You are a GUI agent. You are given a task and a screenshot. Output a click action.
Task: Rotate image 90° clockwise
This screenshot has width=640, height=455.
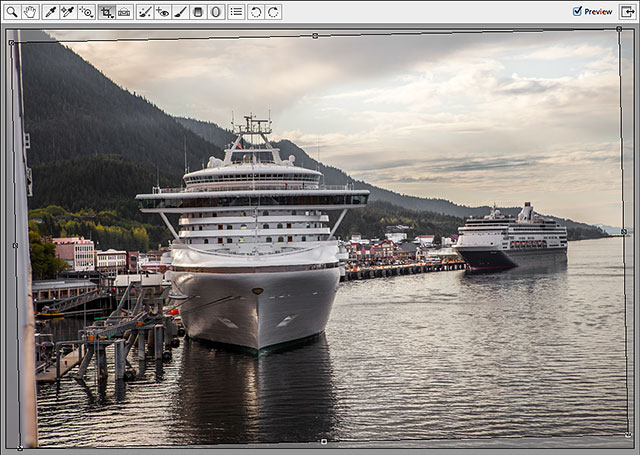tap(273, 12)
